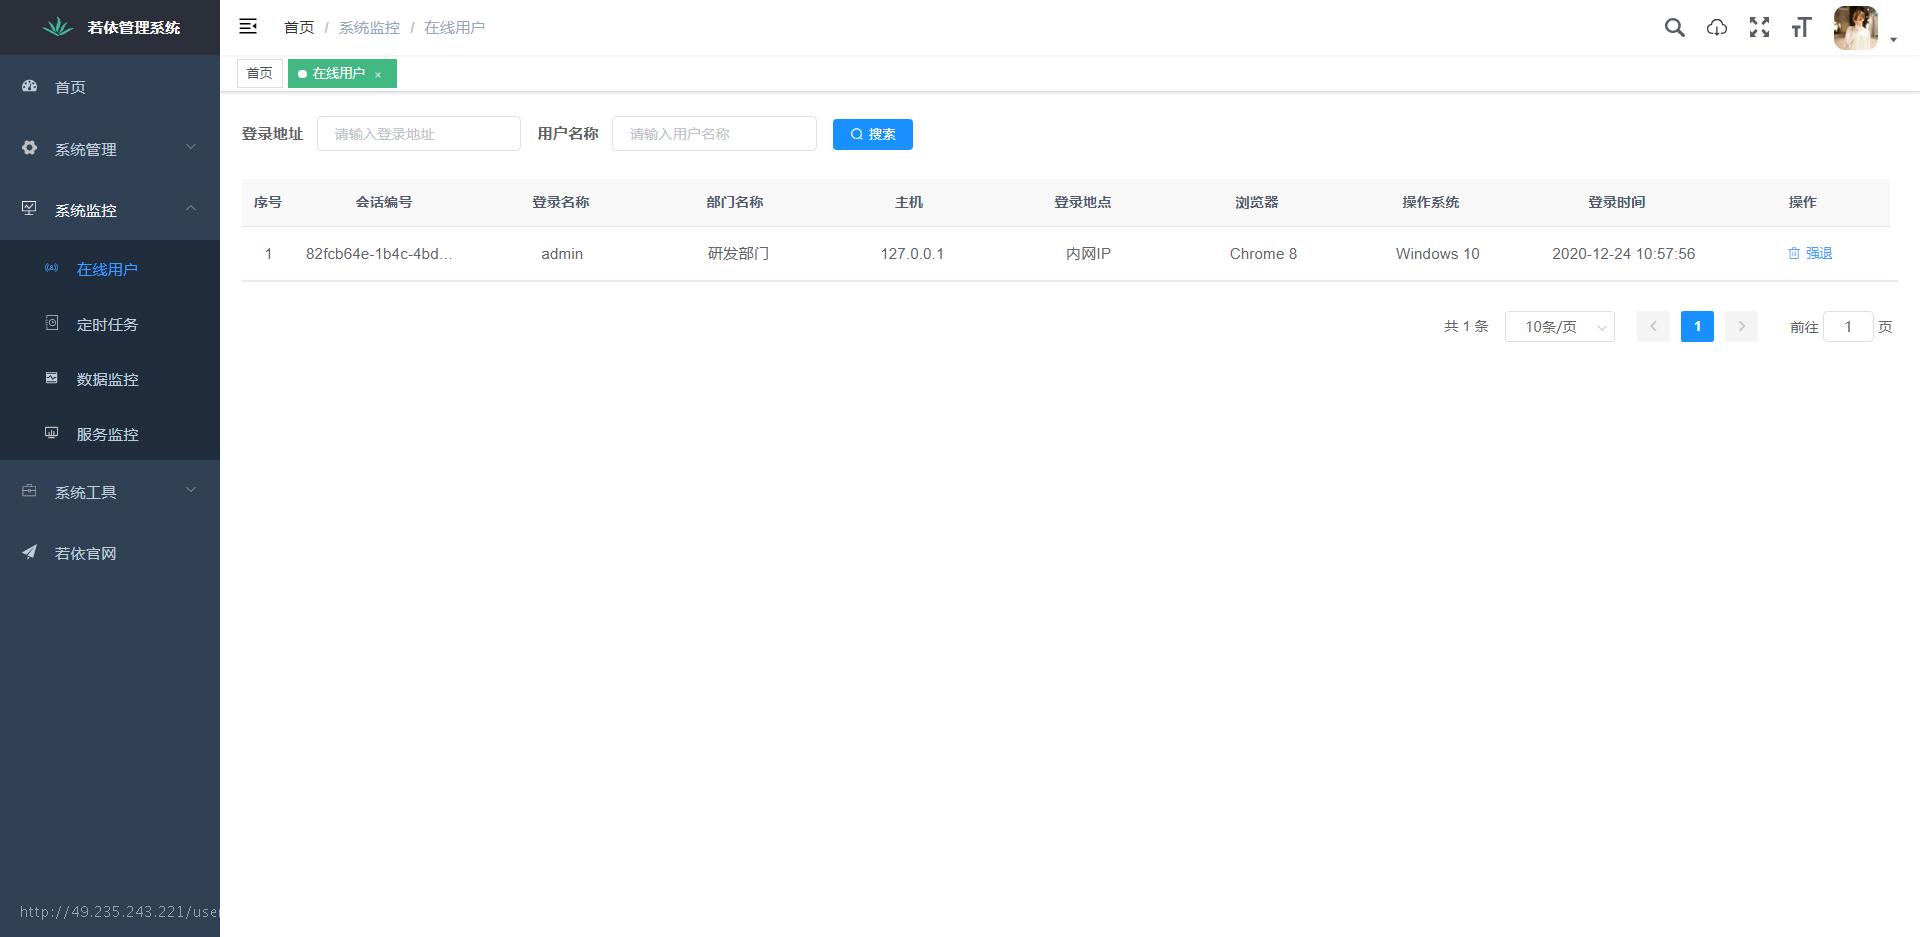The height and width of the screenshot is (937, 1920).
Task: Toggle the sidebar hamburger icon
Action: click(248, 27)
